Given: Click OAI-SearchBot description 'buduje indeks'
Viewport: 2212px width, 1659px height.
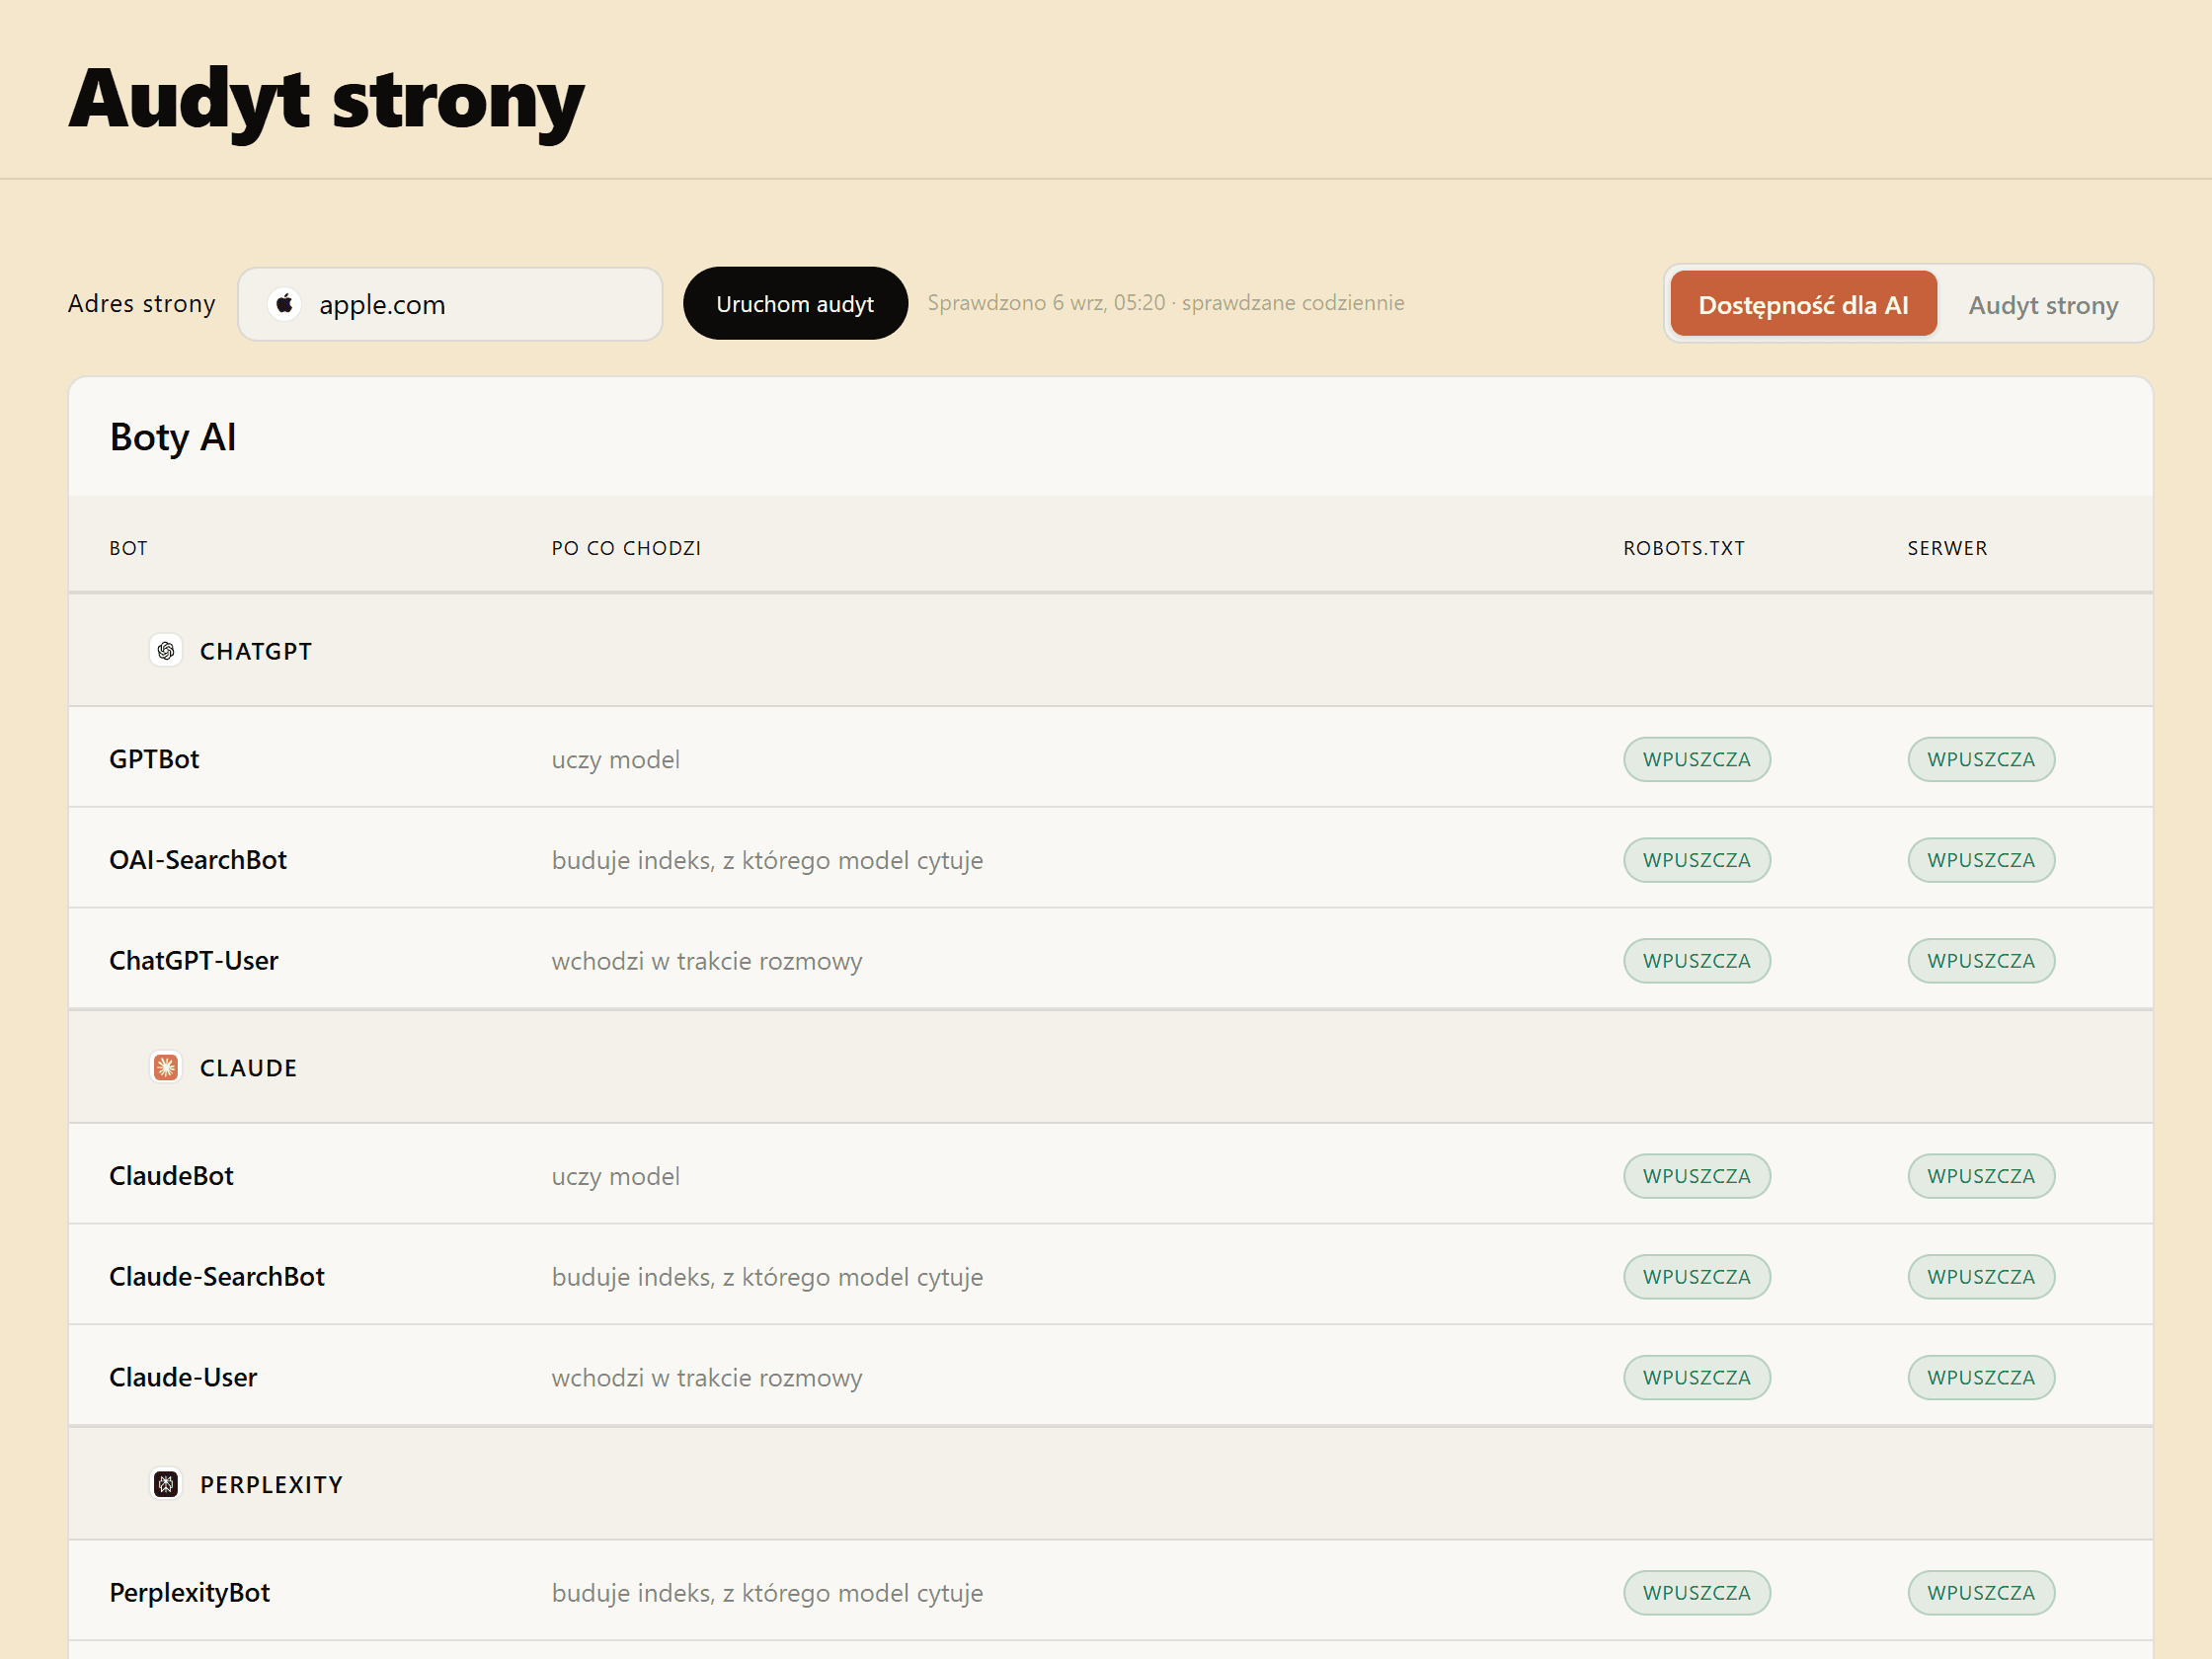Looking at the screenshot, I should click(x=767, y=861).
